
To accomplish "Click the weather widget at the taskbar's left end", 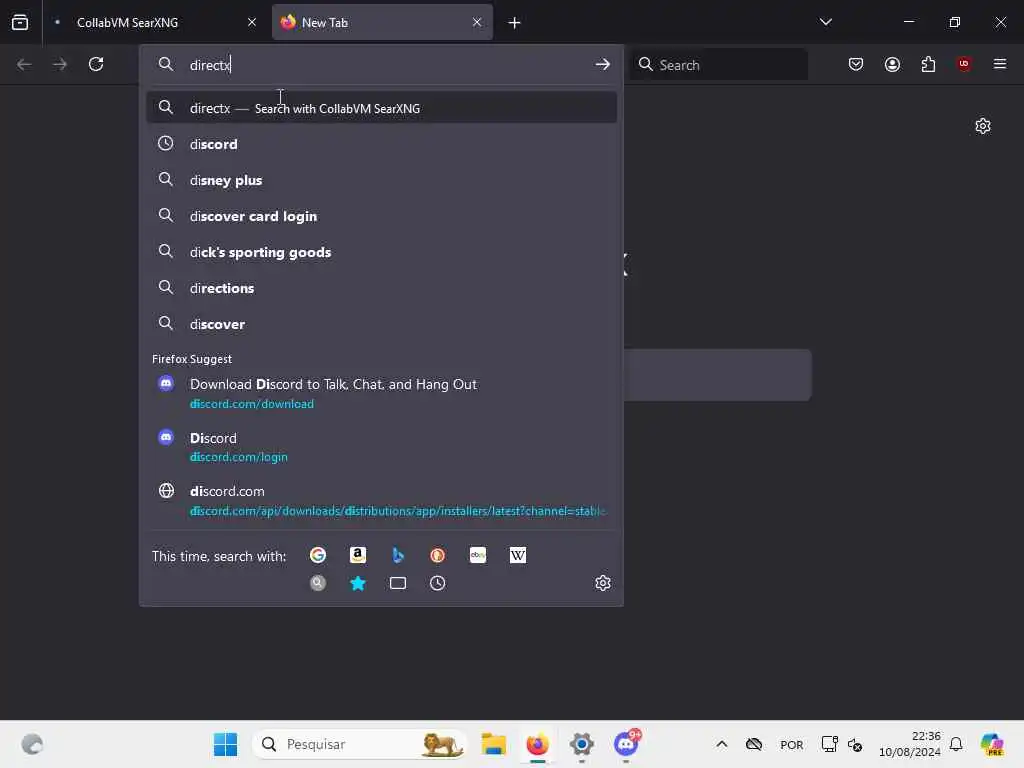I will 32,744.
